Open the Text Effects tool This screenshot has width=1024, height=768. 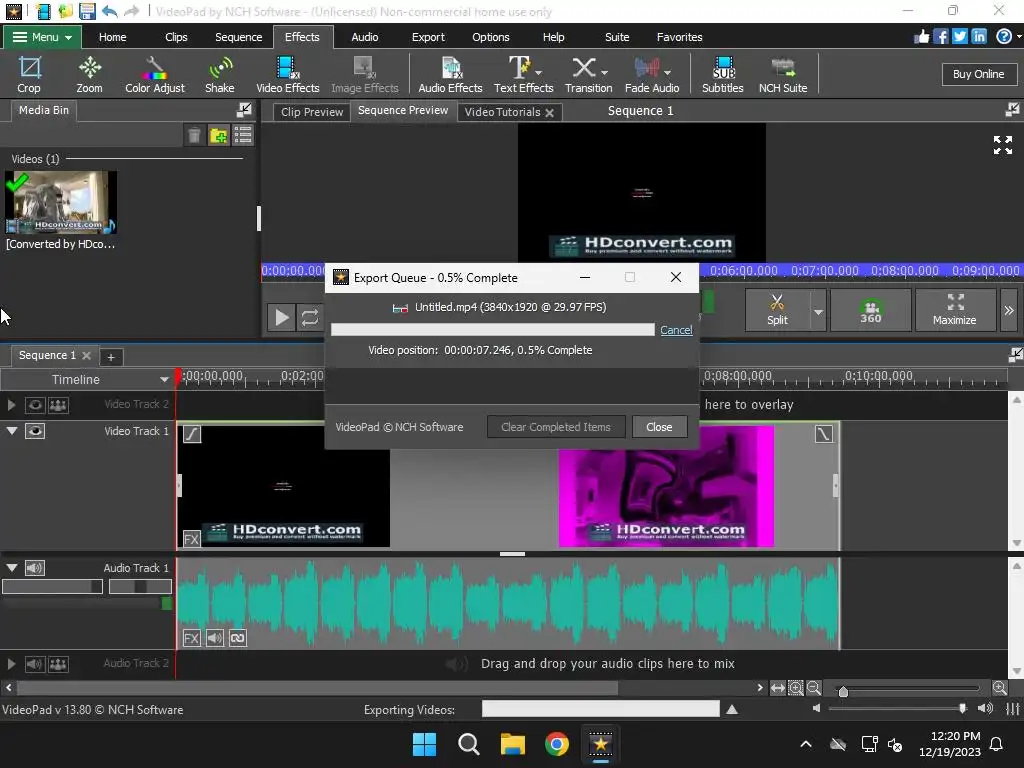coord(523,74)
